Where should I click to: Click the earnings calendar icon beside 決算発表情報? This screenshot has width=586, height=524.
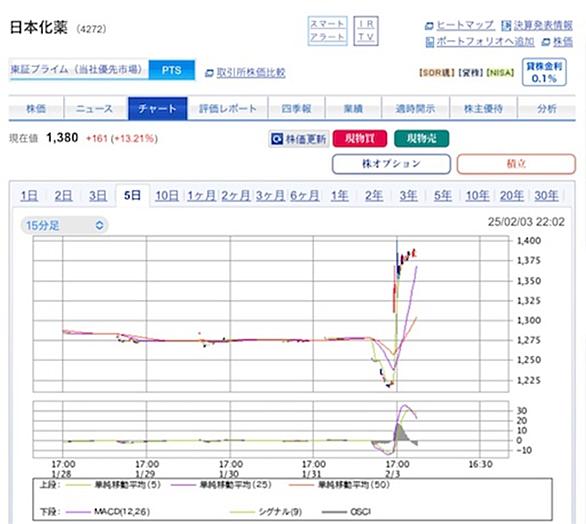tap(506, 25)
